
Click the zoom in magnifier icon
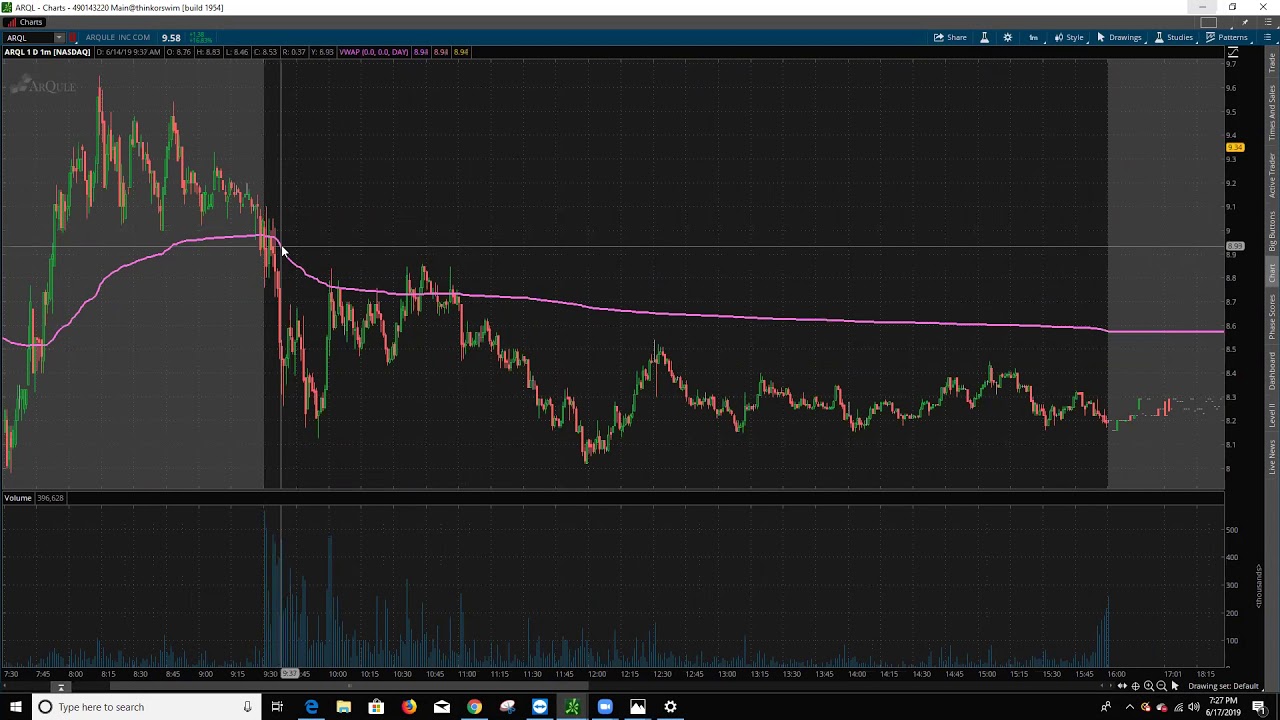(x=1148, y=686)
